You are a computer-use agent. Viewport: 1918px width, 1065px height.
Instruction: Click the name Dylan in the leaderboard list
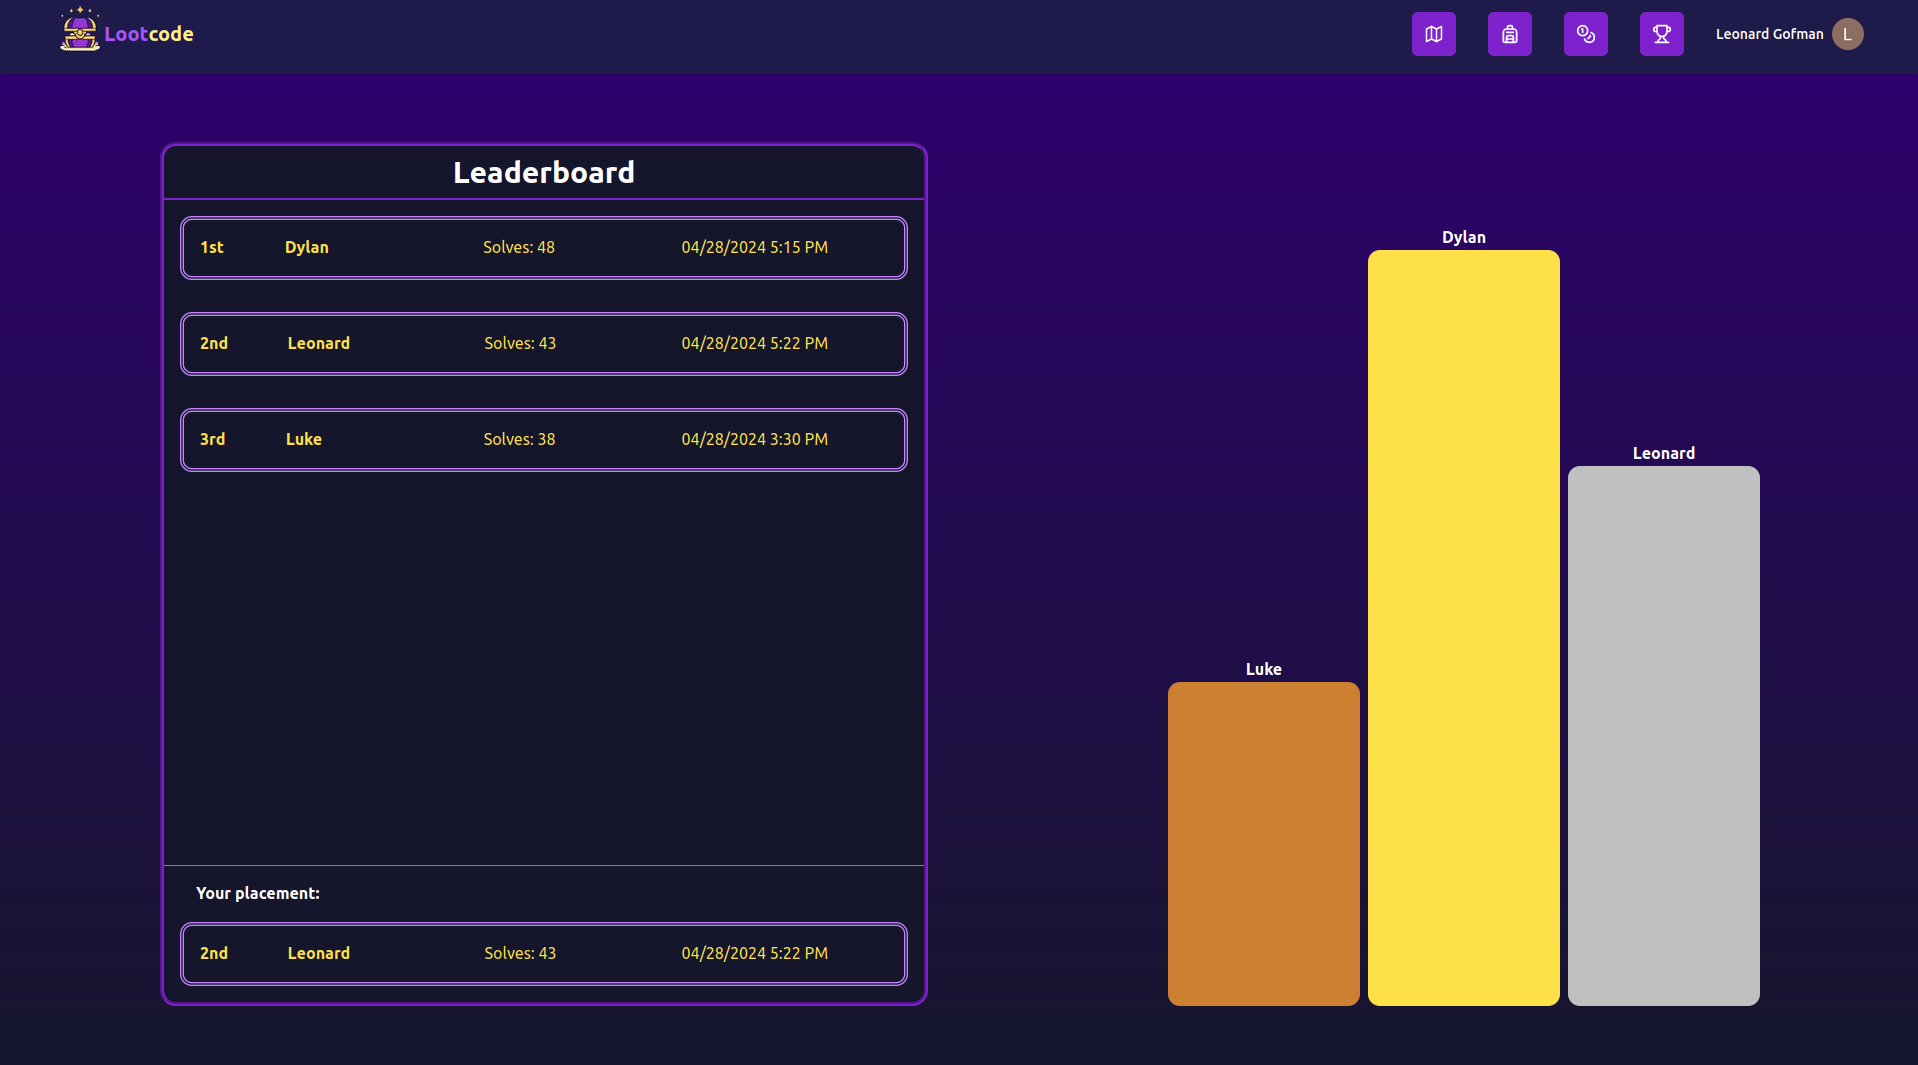307,248
